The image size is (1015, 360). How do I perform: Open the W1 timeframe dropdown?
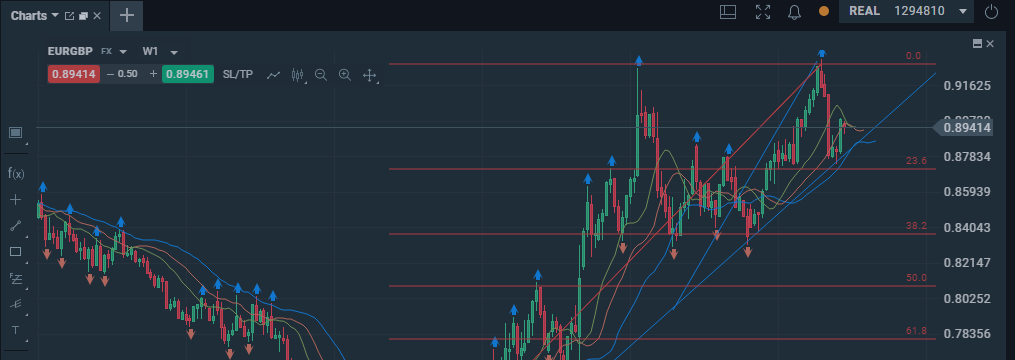[173, 52]
